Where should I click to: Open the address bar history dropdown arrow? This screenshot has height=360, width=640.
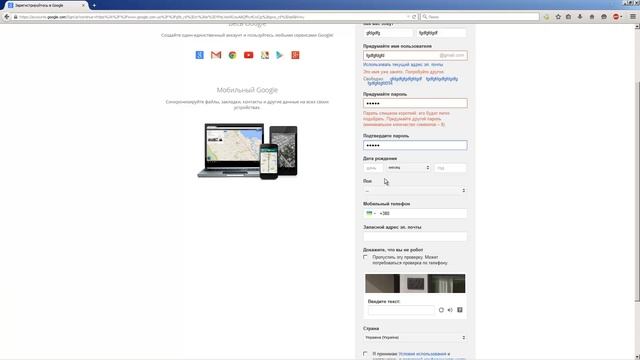click(x=408, y=17)
